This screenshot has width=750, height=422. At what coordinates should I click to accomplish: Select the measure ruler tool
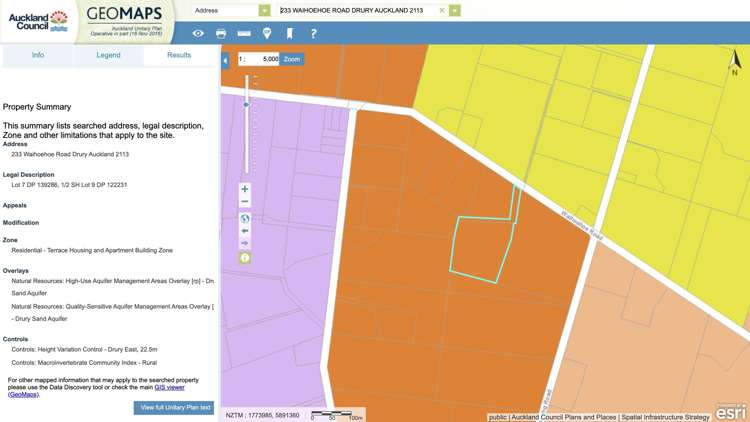[244, 33]
